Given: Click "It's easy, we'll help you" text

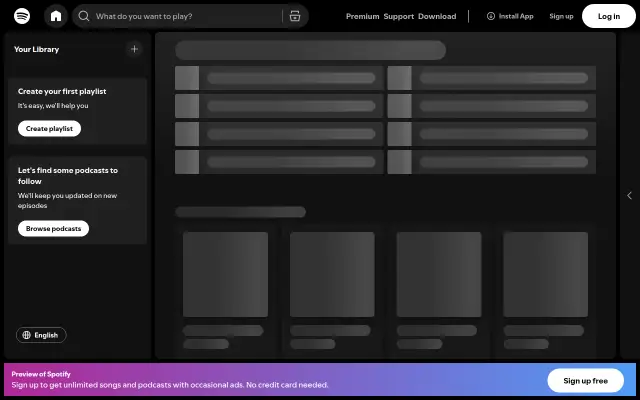Looking at the screenshot, I should pyautogui.click(x=53, y=106).
